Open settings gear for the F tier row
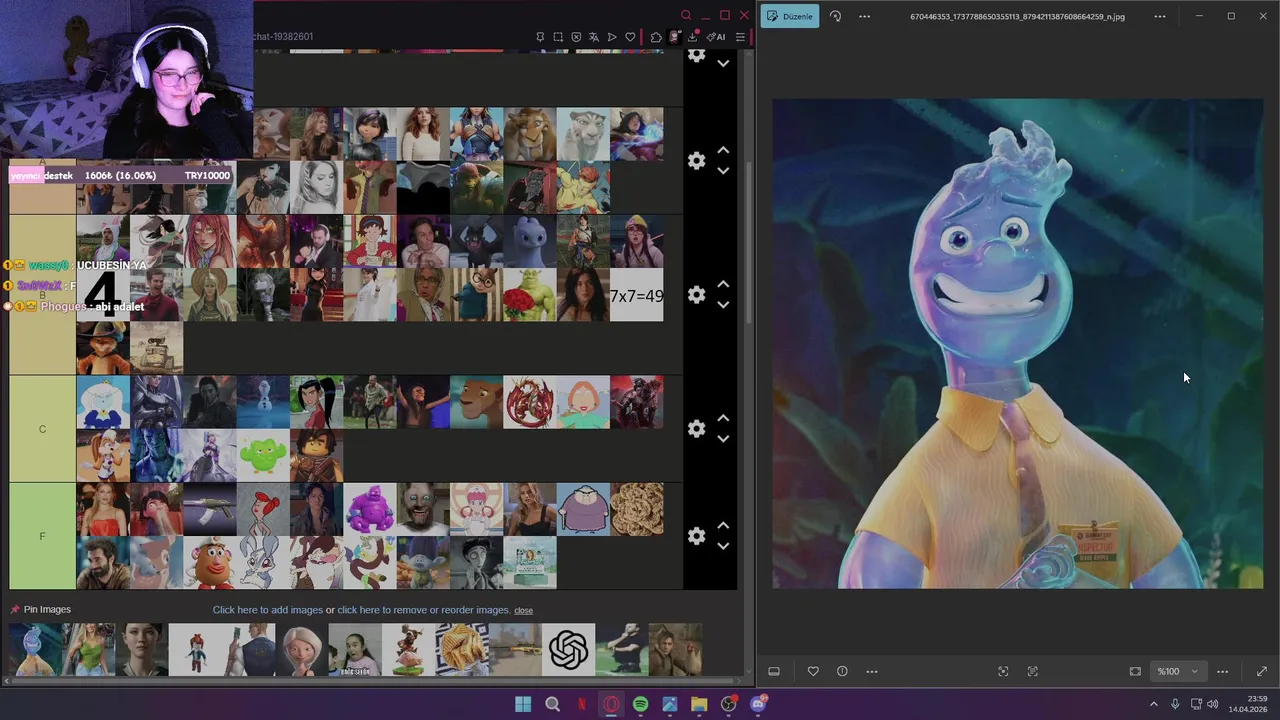 click(696, 536)
